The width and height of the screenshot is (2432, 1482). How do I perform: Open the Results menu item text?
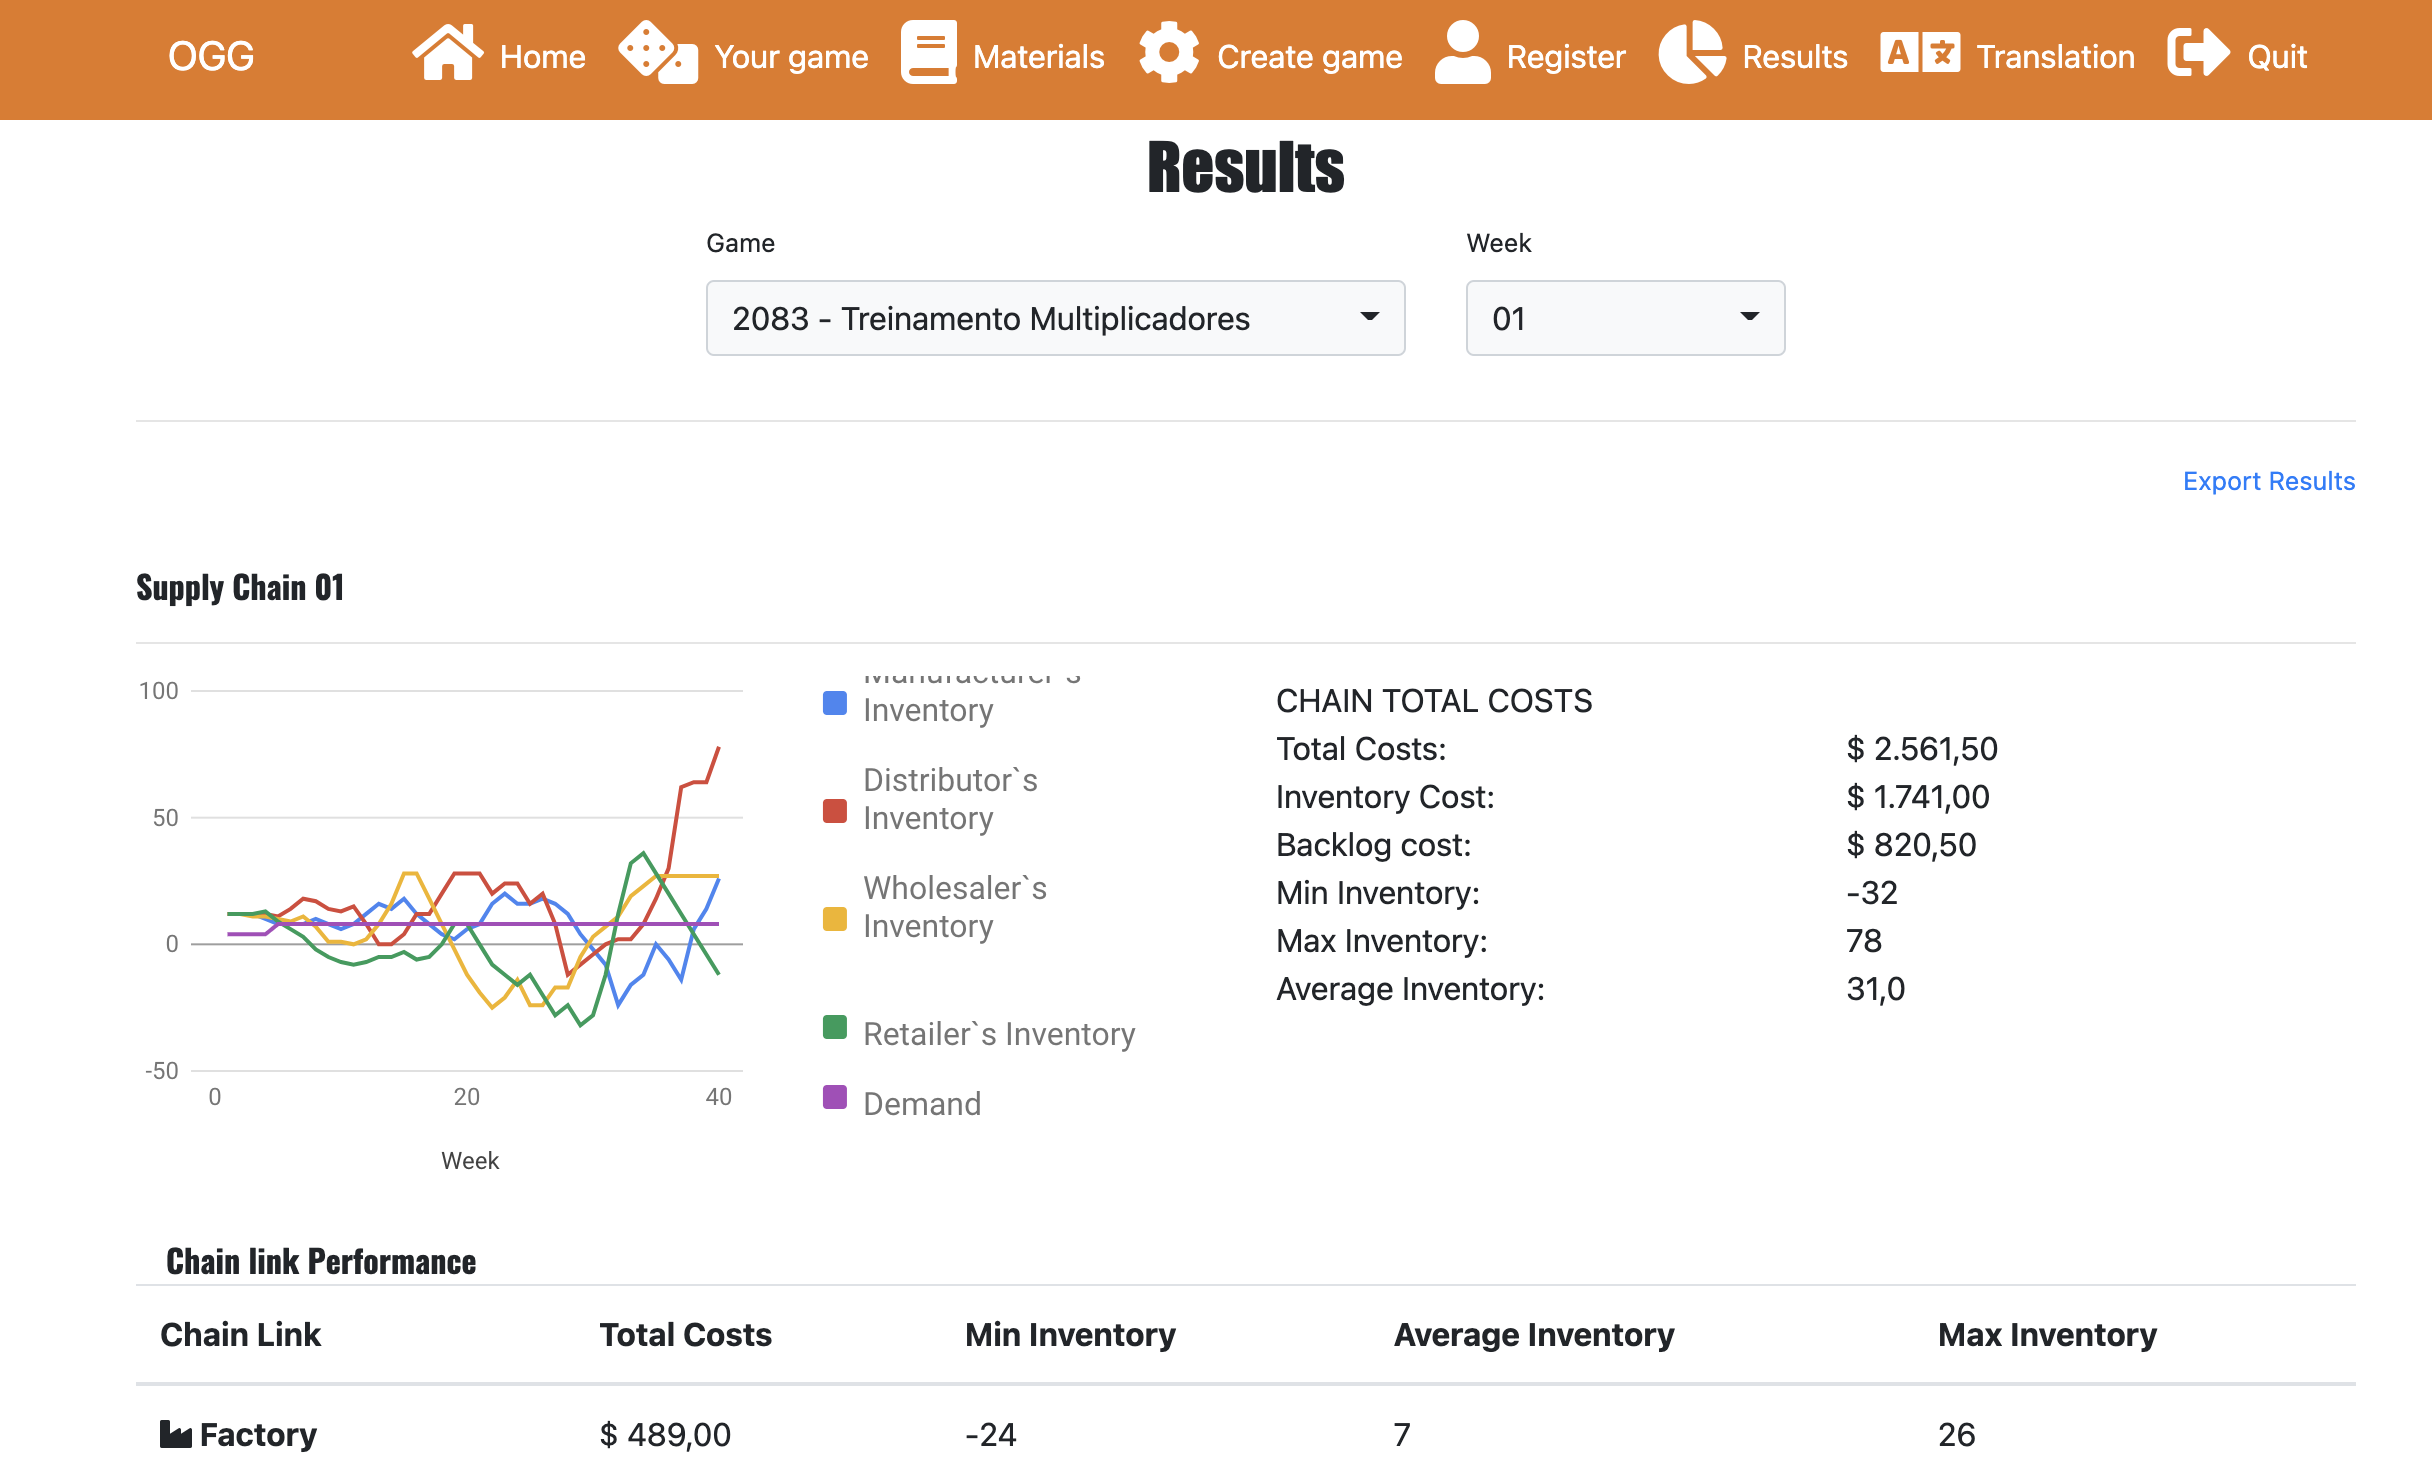point(1794,57)
